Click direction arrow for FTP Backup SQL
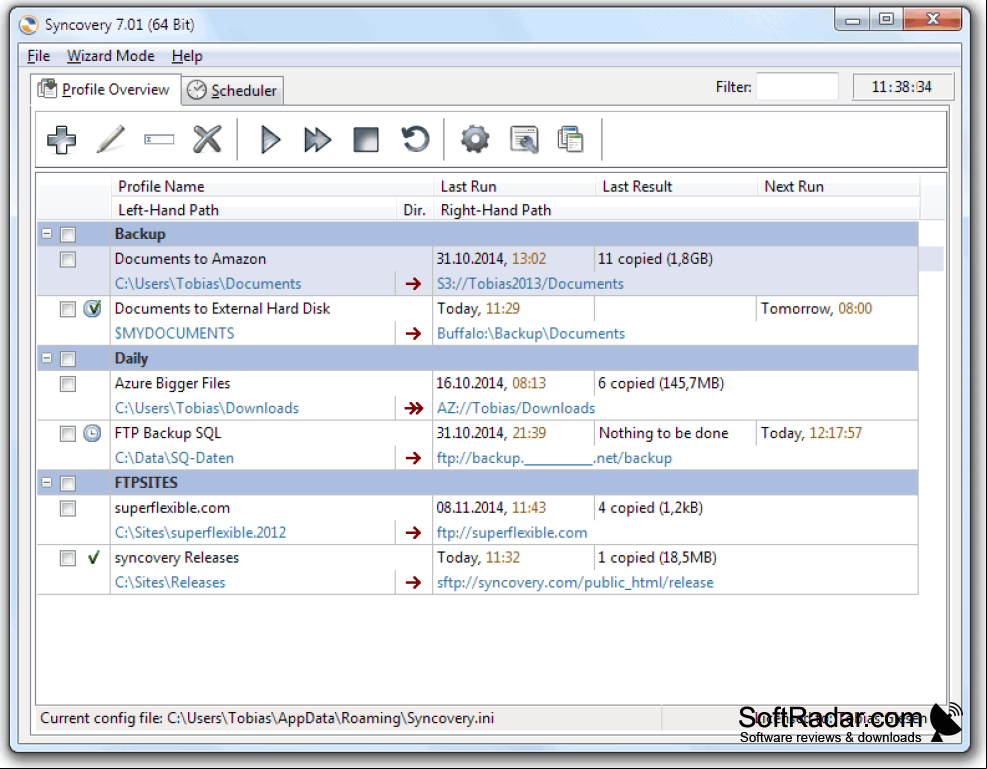Screen dimensions: 987x769 click(x=414, y=458)
